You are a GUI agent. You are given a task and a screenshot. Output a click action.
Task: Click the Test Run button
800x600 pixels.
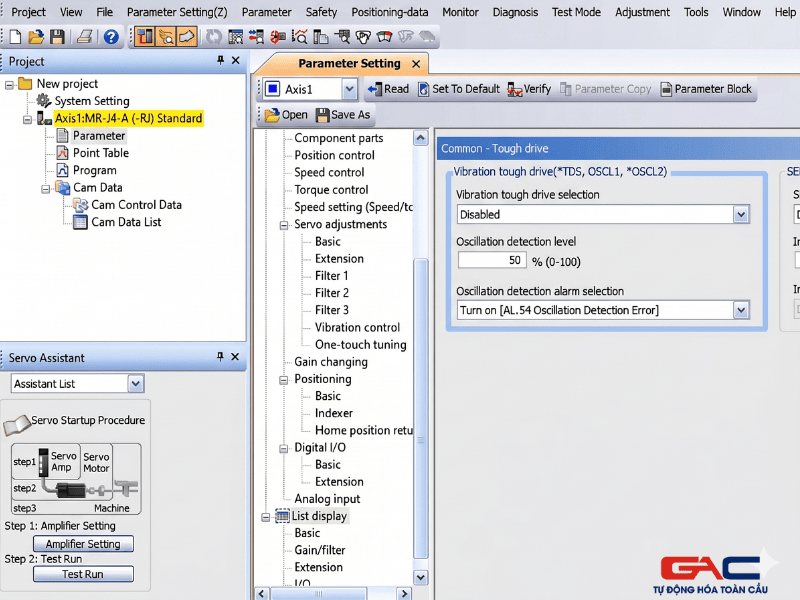[83, 574]
